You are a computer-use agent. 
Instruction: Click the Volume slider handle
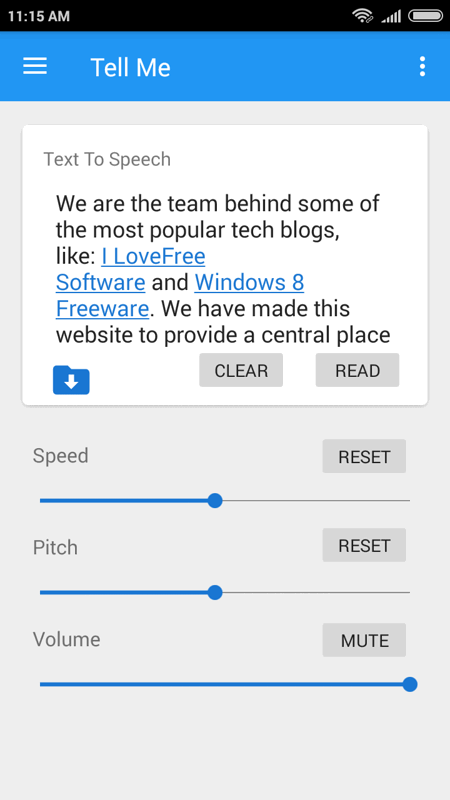point(410,684)
